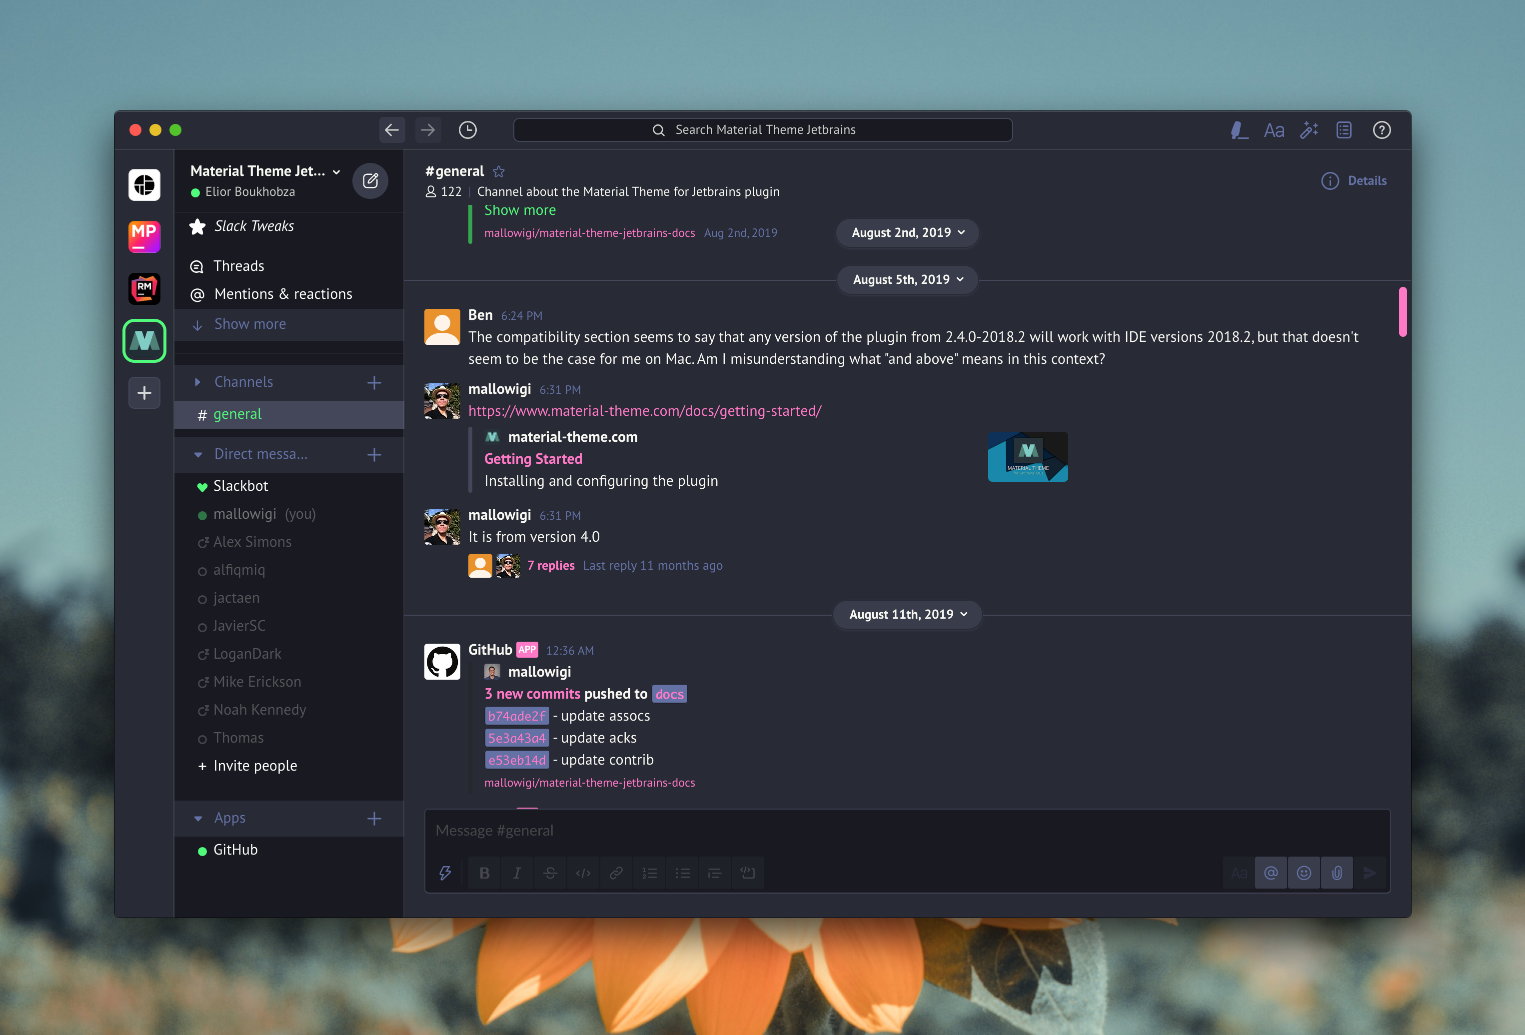Open Slack Tweaks in sidebar
Viewport: 1525px width, 1035px height.
289,226
